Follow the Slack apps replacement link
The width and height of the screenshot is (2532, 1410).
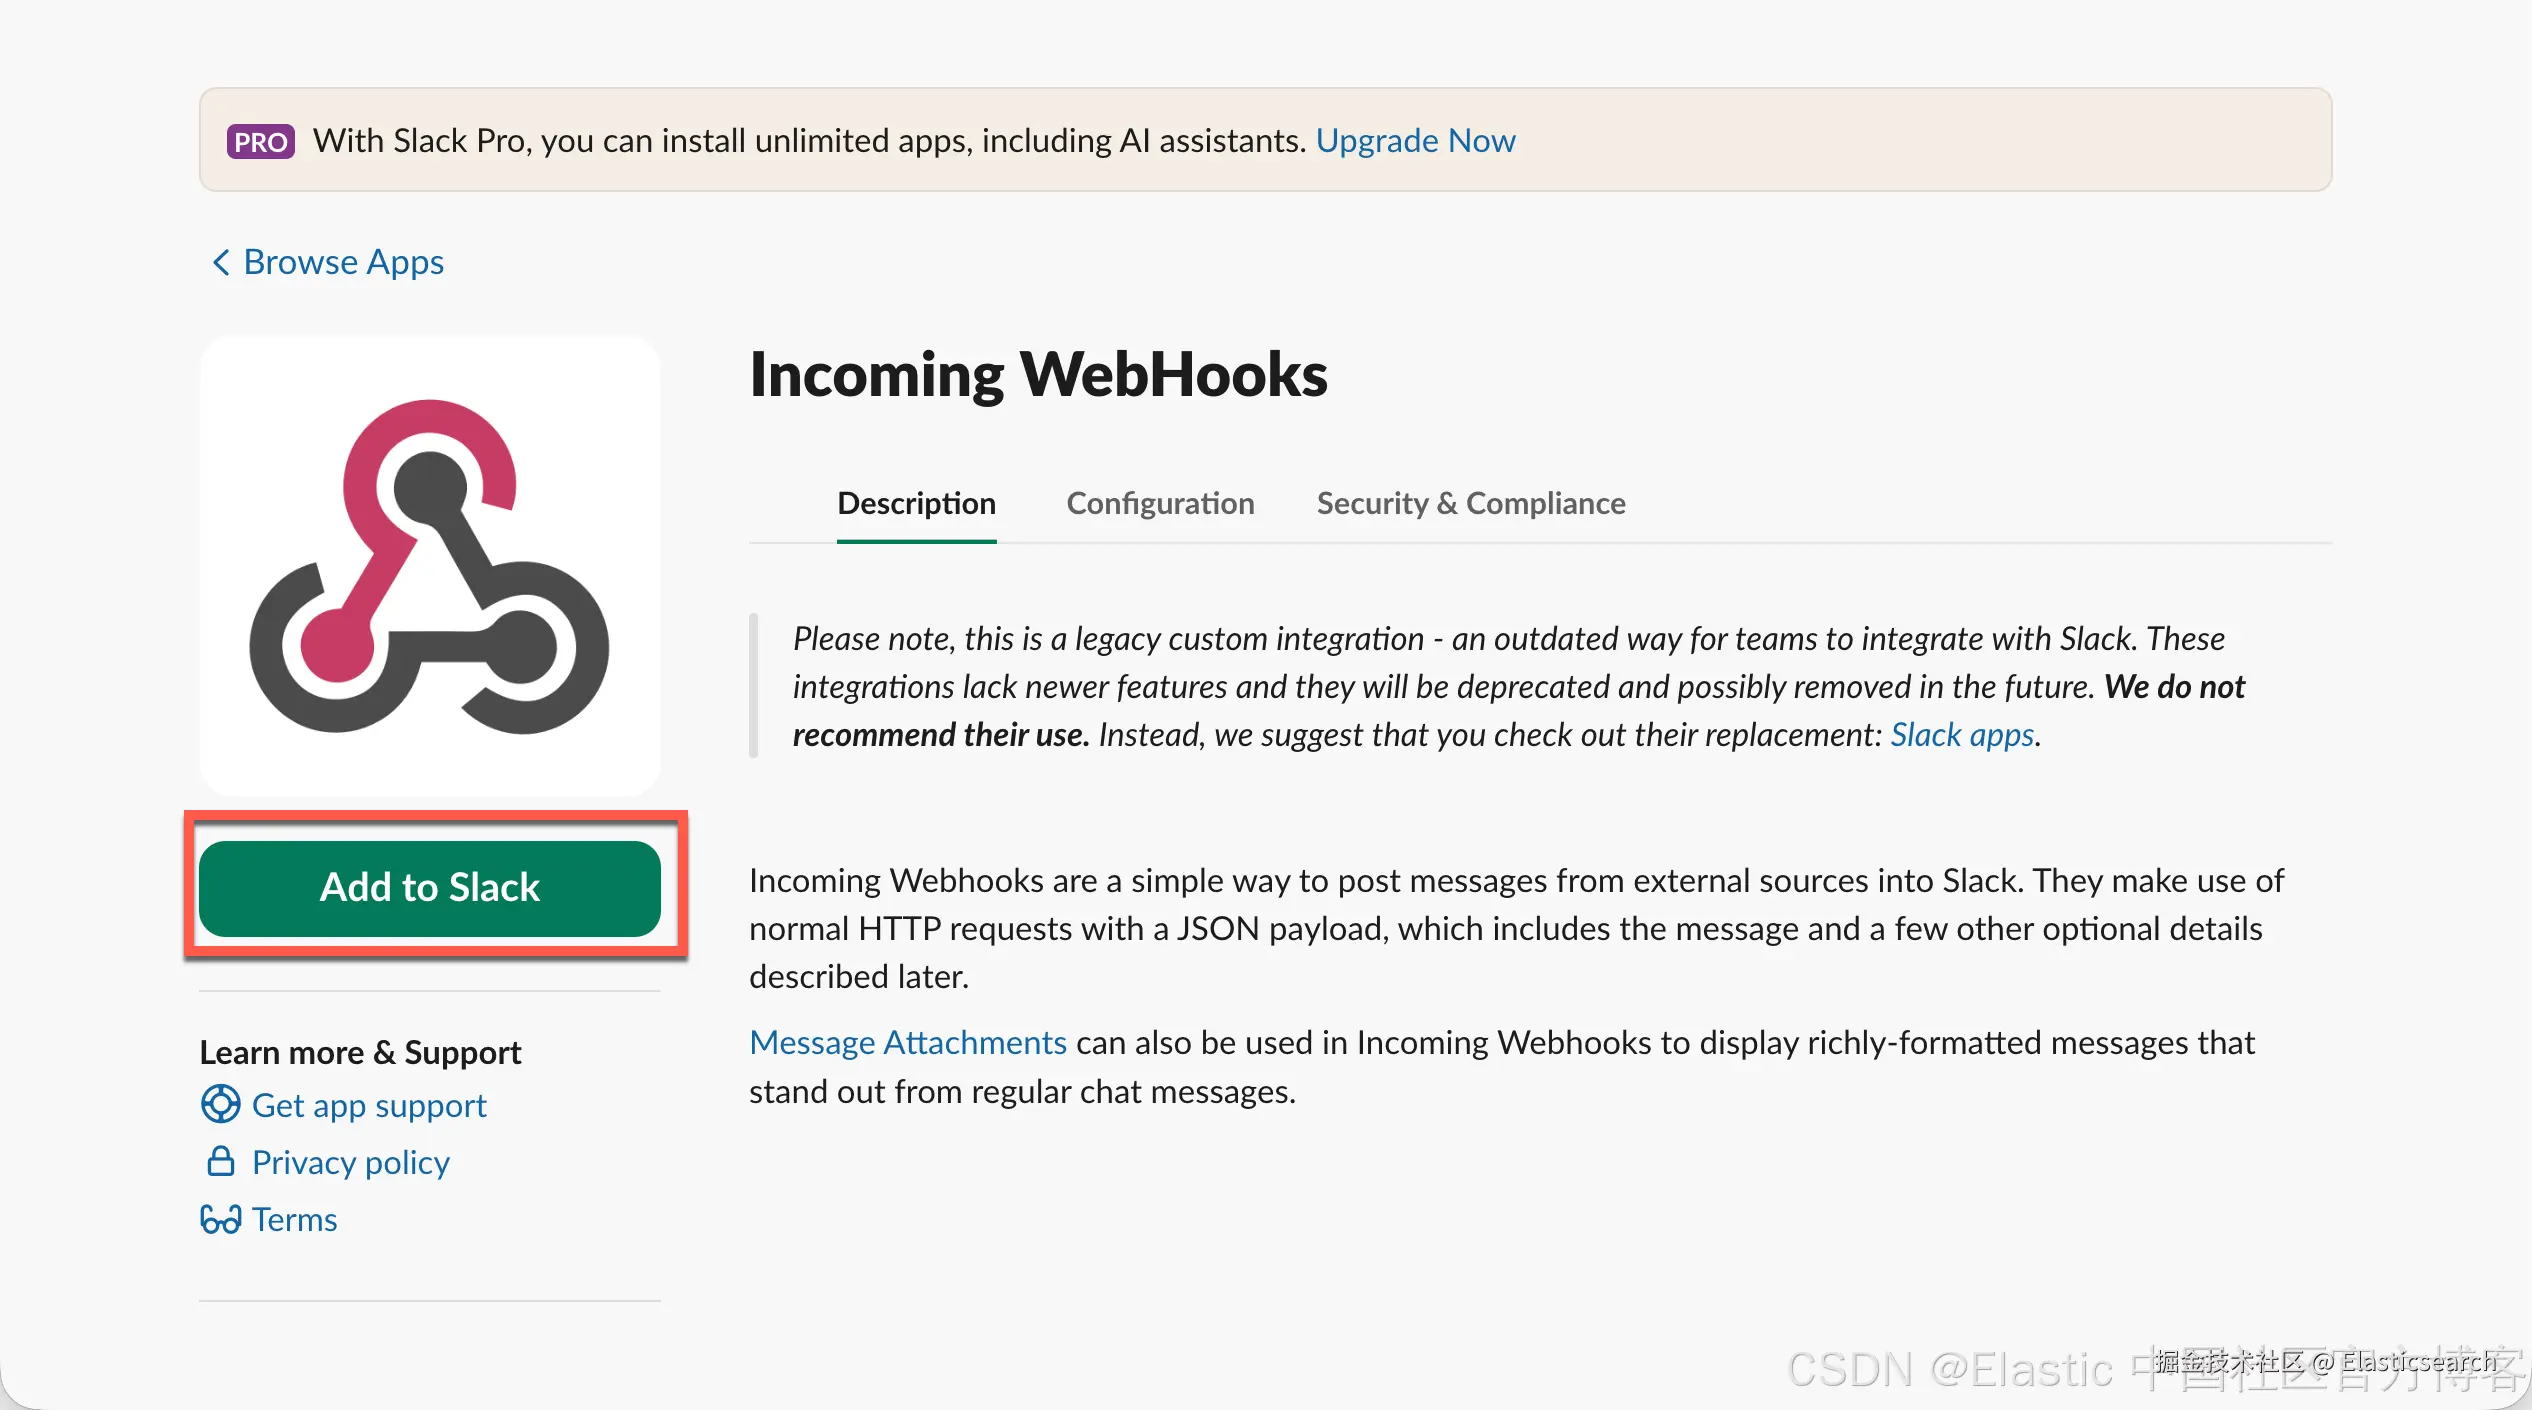tap(1962, 735)
